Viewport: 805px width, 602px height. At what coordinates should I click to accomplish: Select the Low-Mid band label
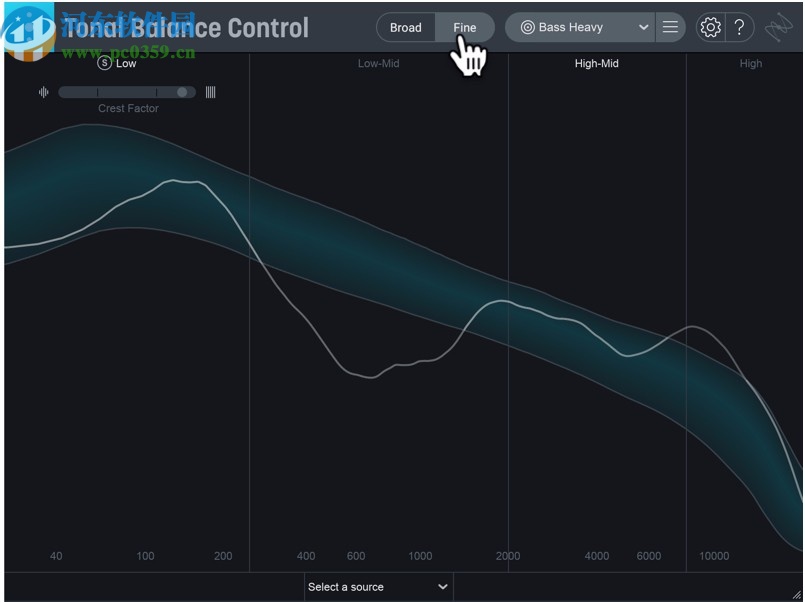coord(378,63)
